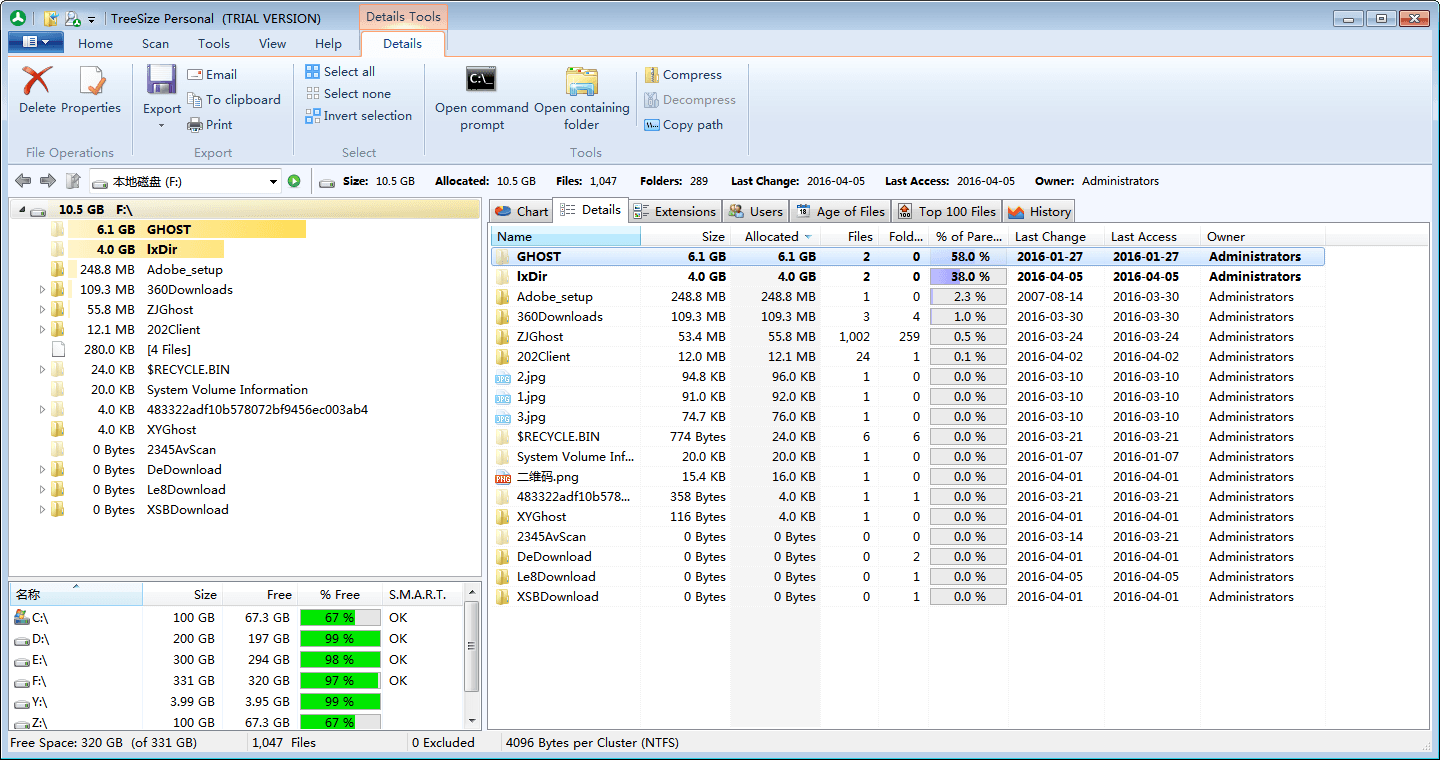The height and width of the screenshot is (760, 1440).
Task: Expand the $RECYCLE.BIN tree node
Action: 42,370
